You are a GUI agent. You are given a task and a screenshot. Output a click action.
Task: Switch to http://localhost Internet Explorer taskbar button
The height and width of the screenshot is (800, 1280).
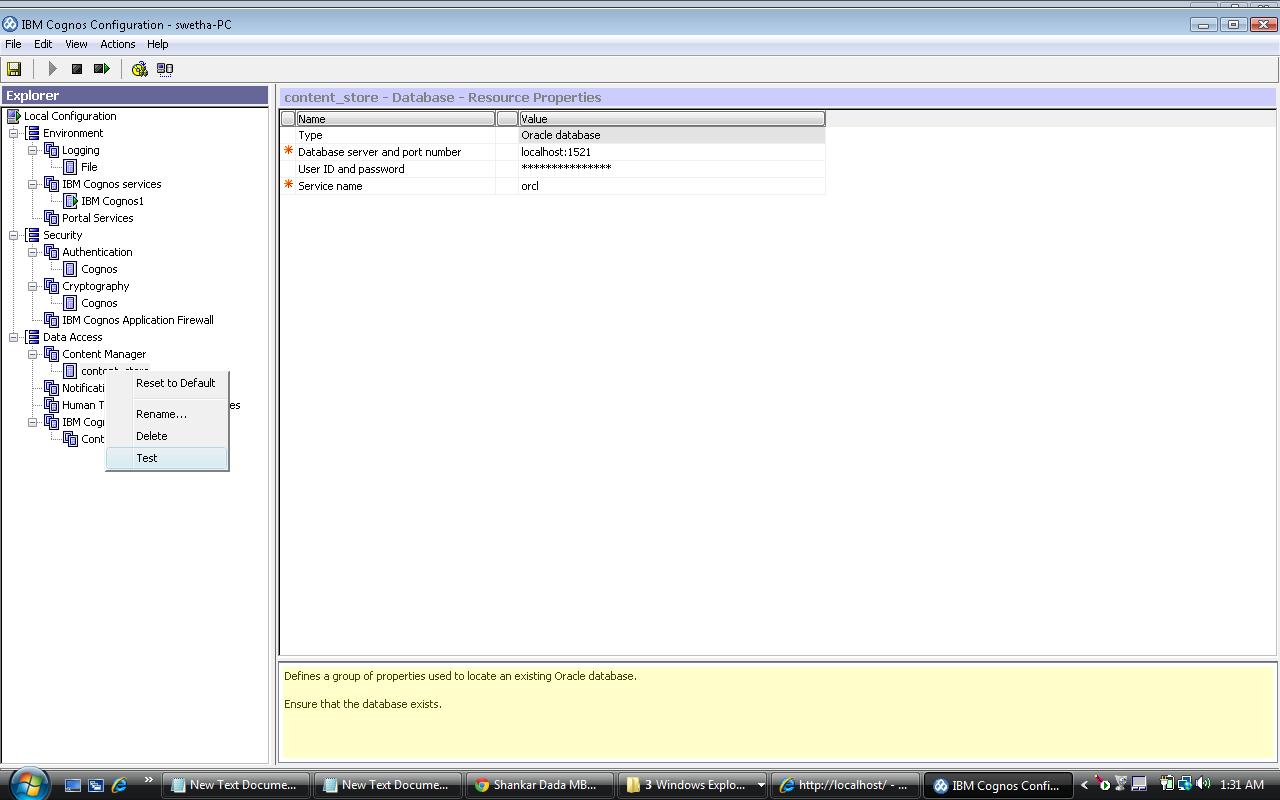coord(844,785)
